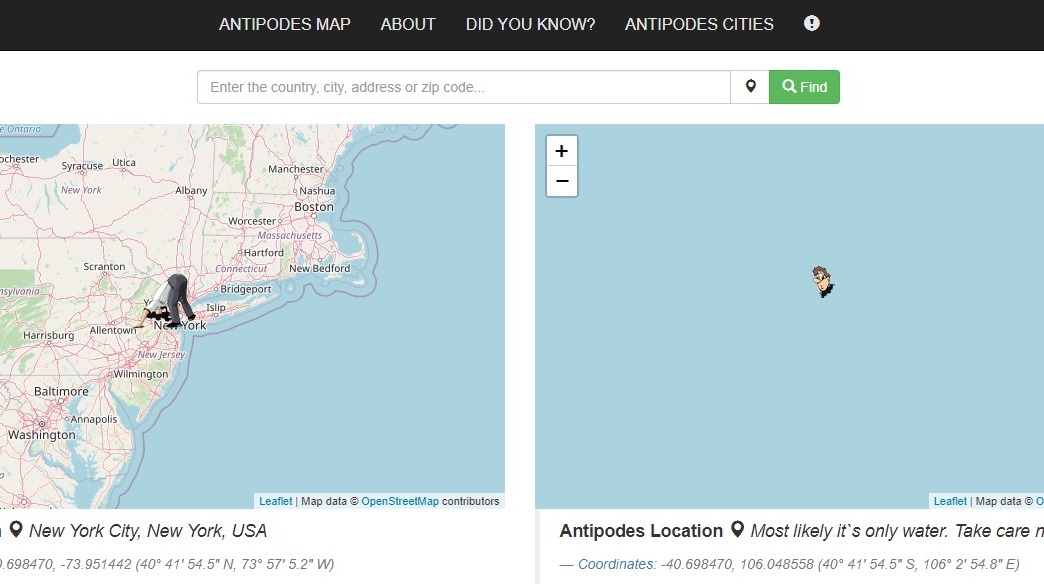This screenshot has height=587, width=1044.
Task: Open the OpenStreetMap attribution link
Action: point(399,501)
